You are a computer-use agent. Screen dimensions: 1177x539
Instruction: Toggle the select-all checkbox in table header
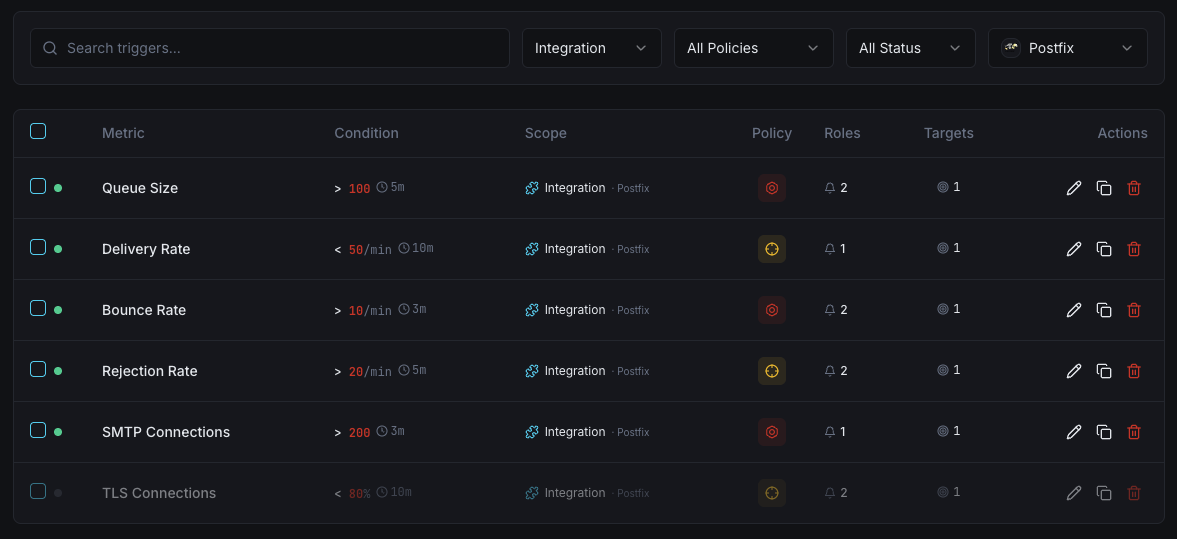[x=38, y=131]
